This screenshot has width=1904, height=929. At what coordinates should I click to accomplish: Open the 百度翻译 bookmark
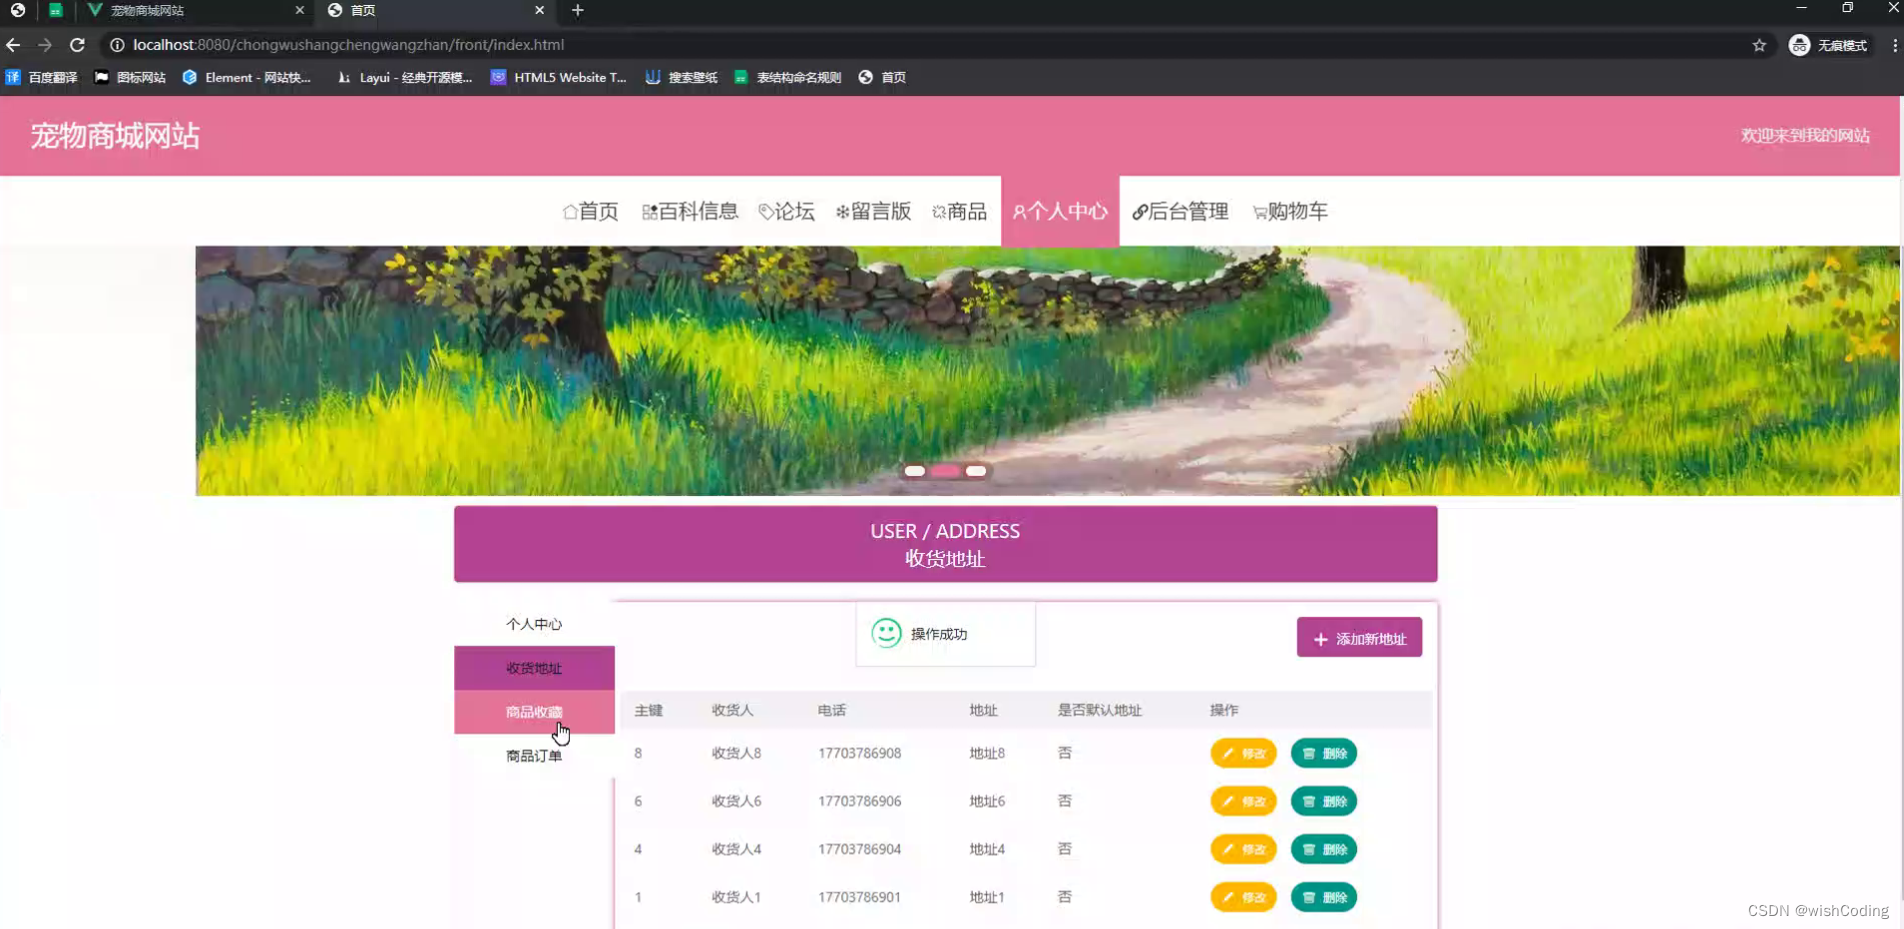(42, 77)
